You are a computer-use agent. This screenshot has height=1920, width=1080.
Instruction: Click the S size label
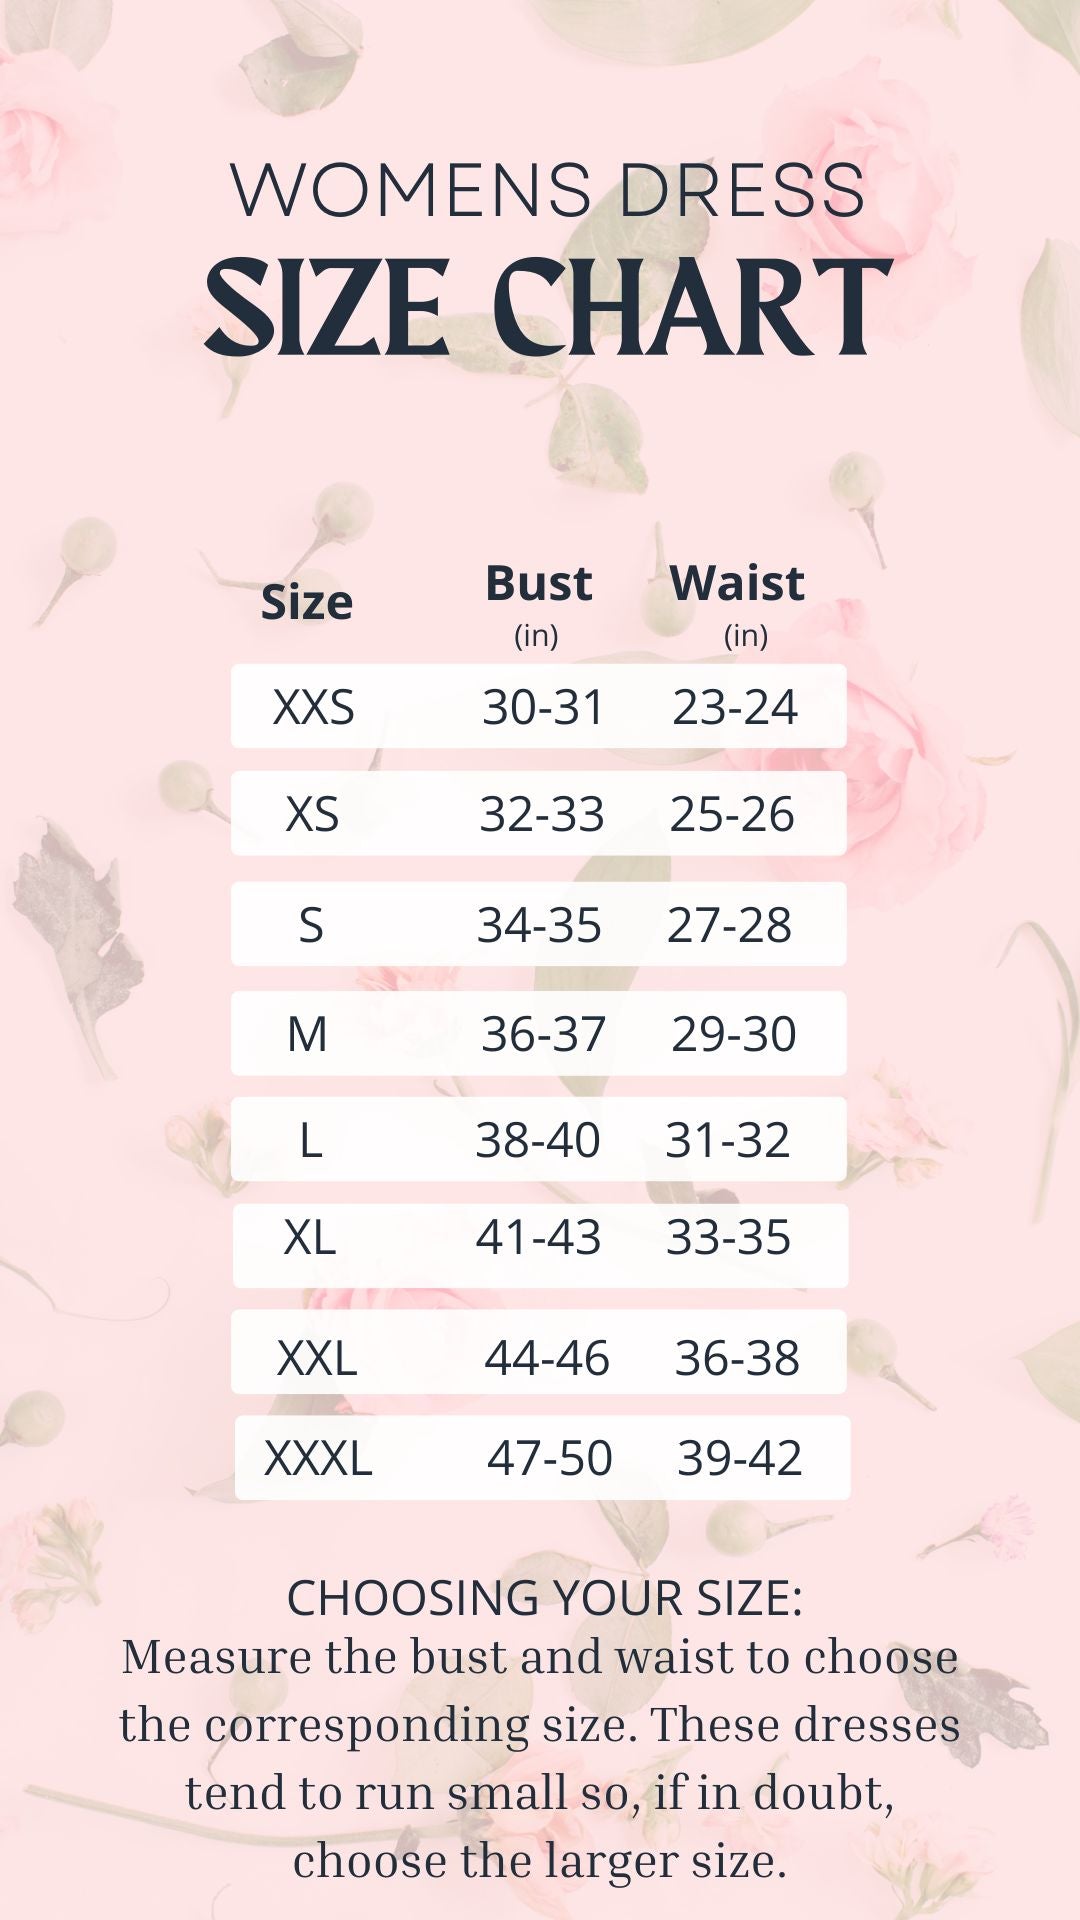[311, 925]
